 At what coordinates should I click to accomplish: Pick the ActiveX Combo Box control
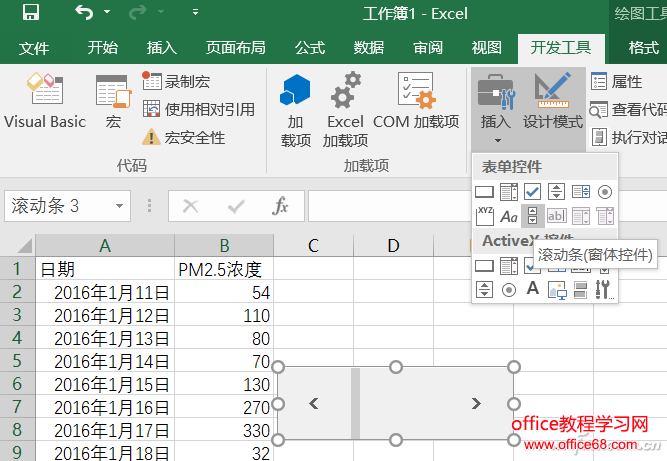[509, 266]
